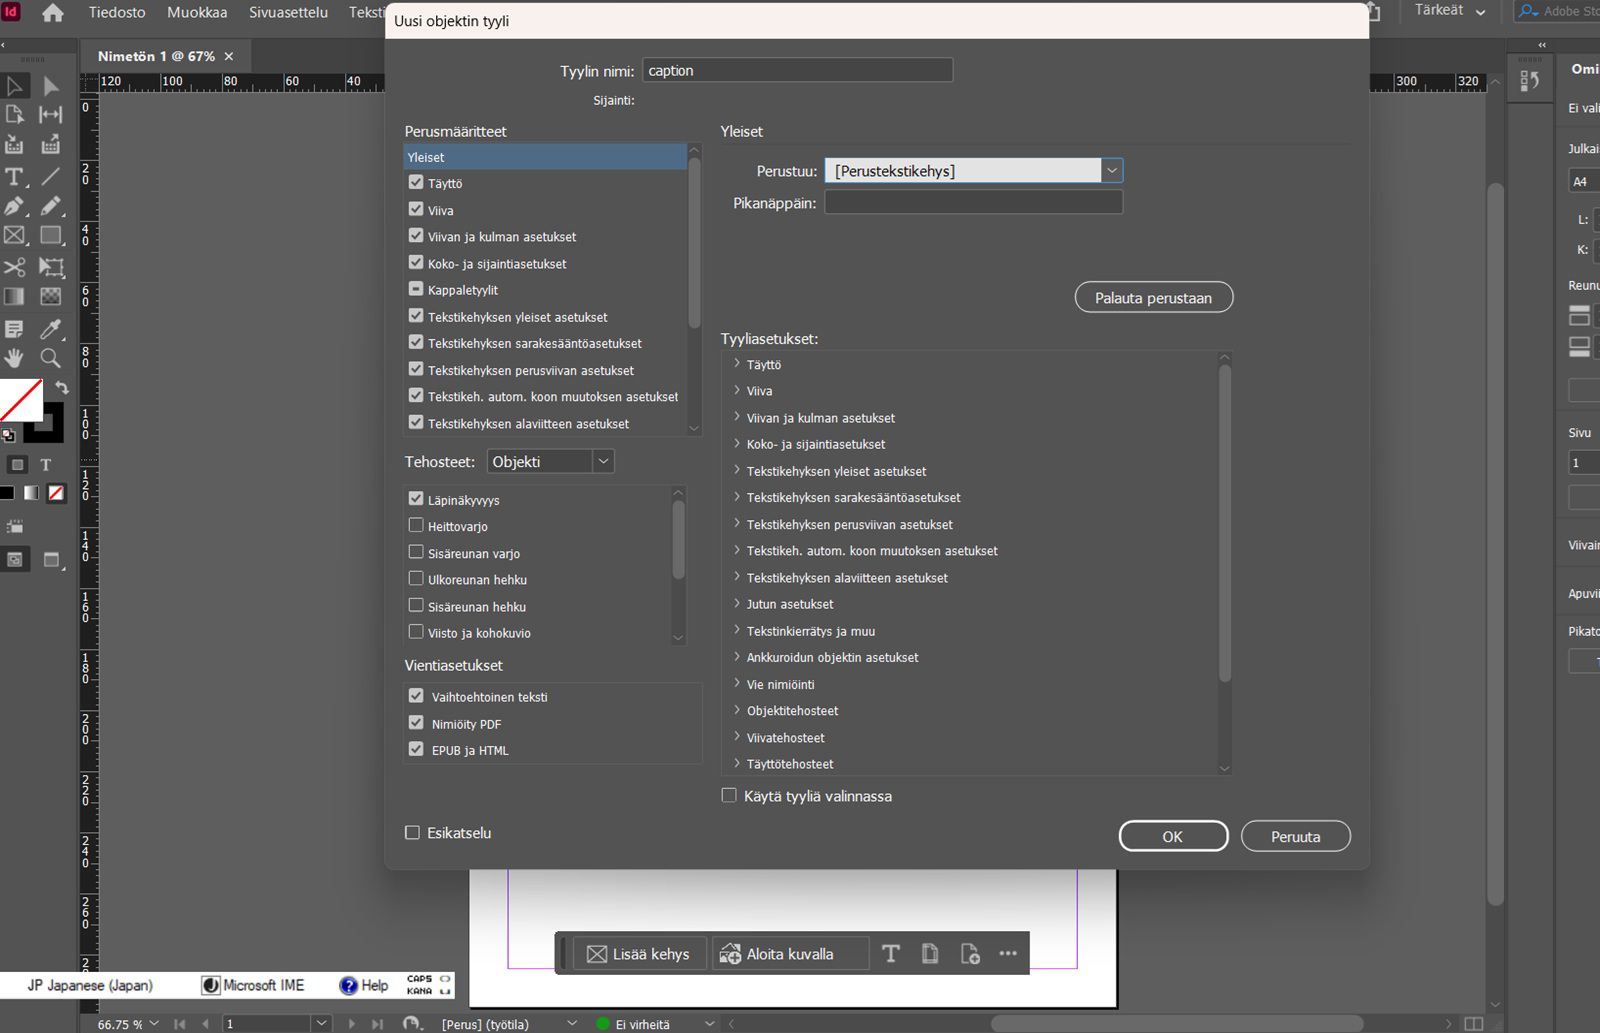Screen dimensions: 1600x1033
Task: Click the text frame T icon in bottom bar
Action: 890,954
